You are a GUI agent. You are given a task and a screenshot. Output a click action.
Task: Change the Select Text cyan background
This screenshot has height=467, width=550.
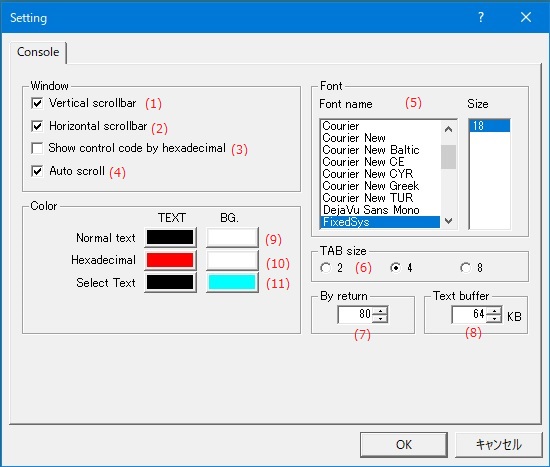[x=232, y=282]
